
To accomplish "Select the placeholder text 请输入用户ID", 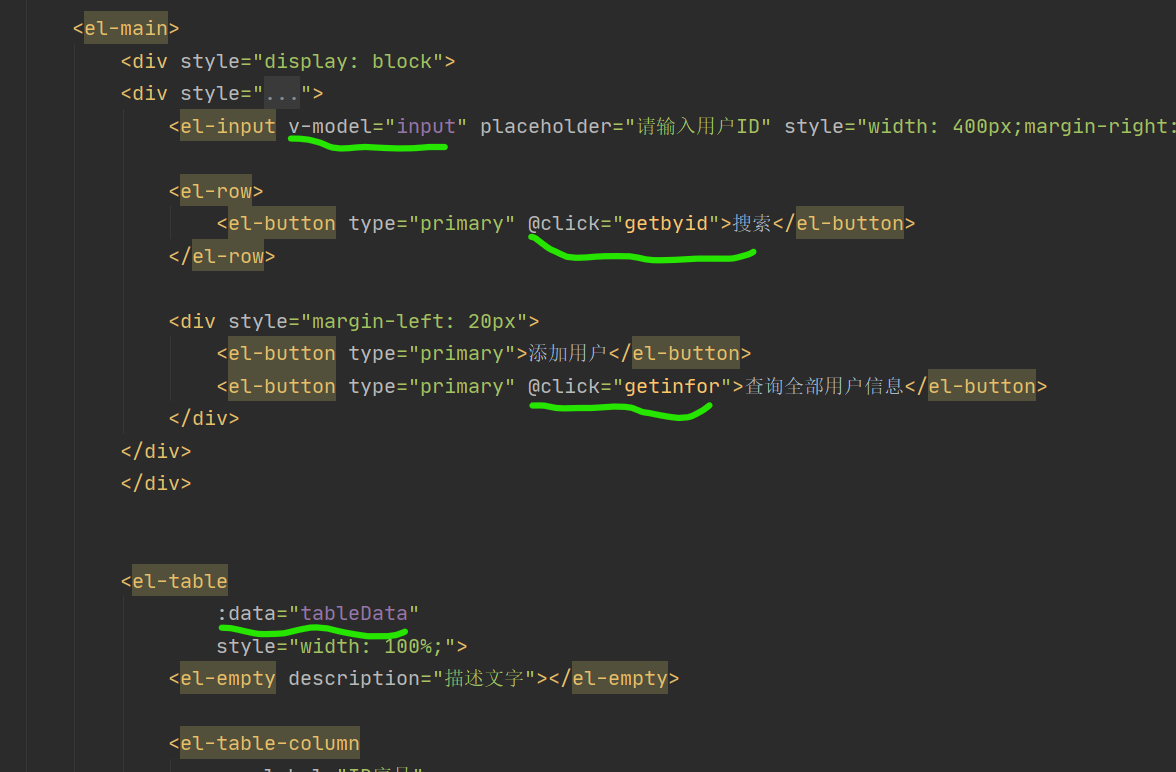I will (x=704, y=127).
